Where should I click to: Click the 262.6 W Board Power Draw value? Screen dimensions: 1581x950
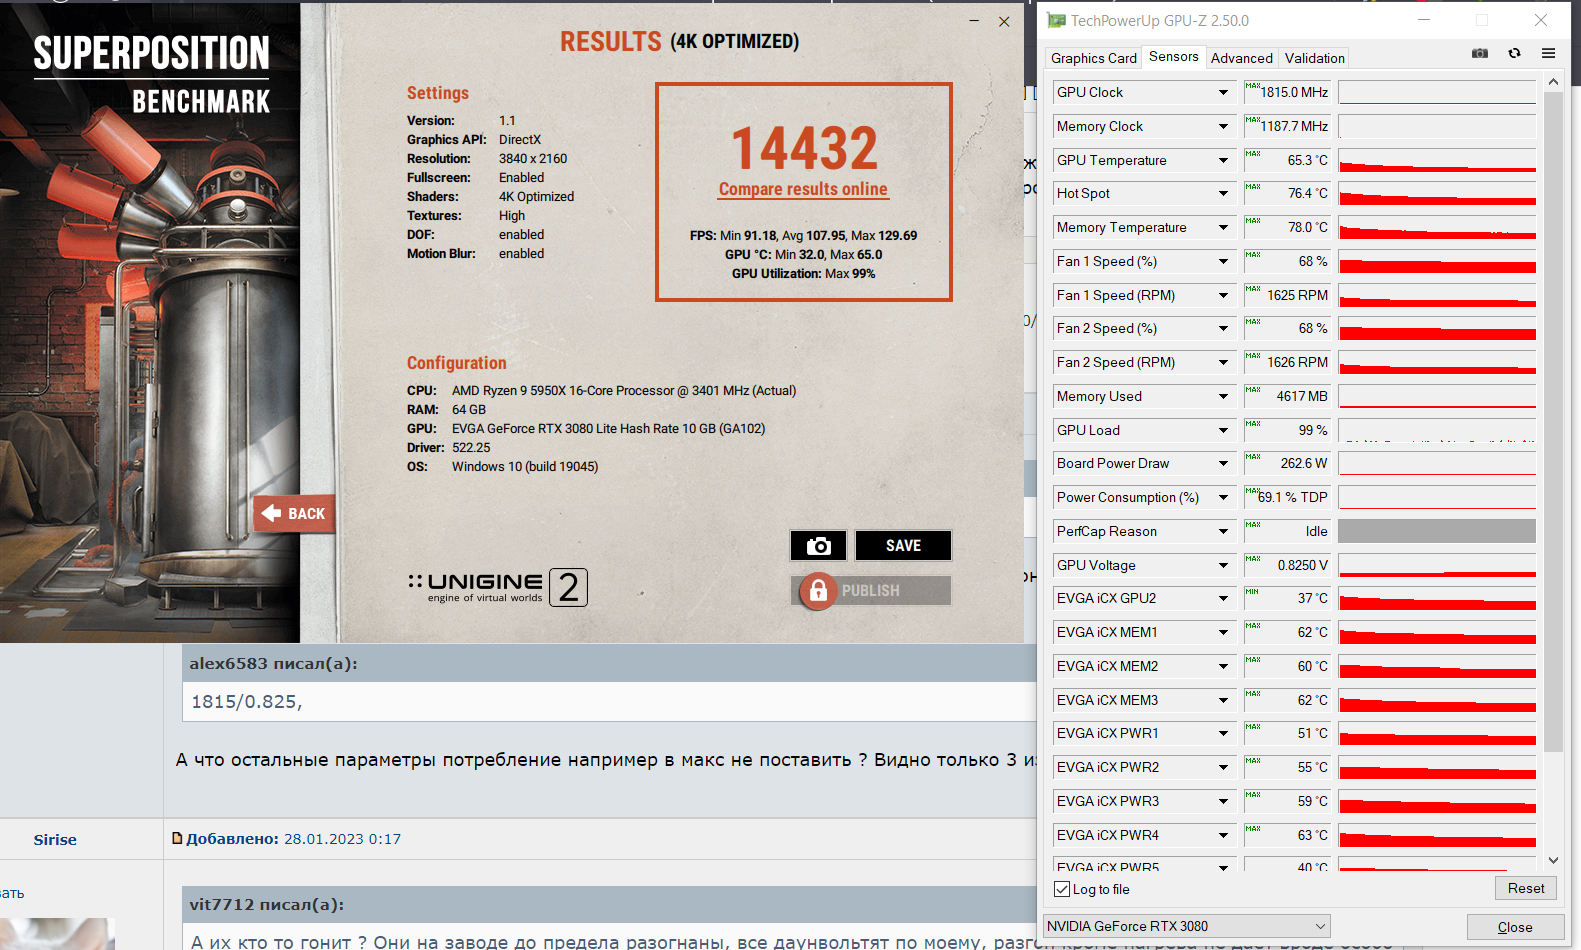pyautogui.click(x=1286, y=463)
